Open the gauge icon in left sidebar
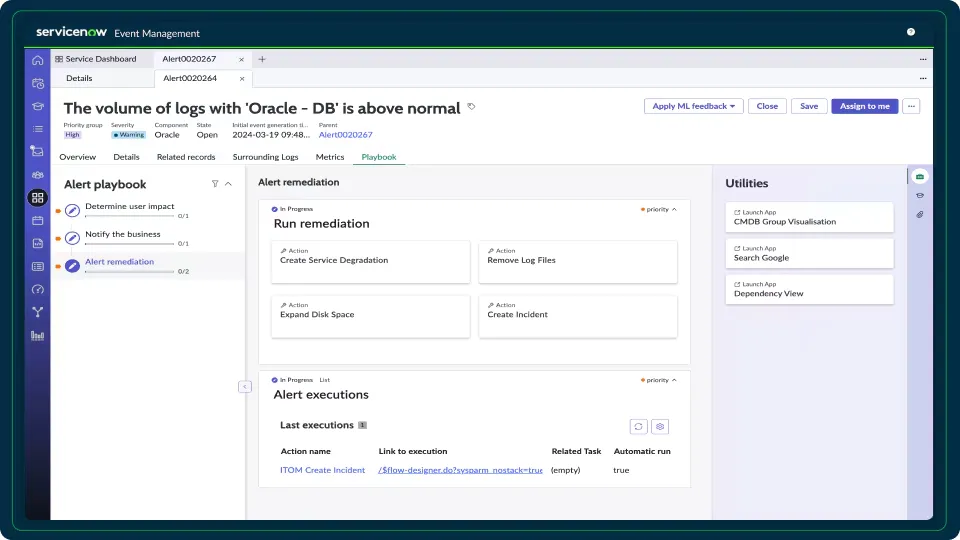 37,289
